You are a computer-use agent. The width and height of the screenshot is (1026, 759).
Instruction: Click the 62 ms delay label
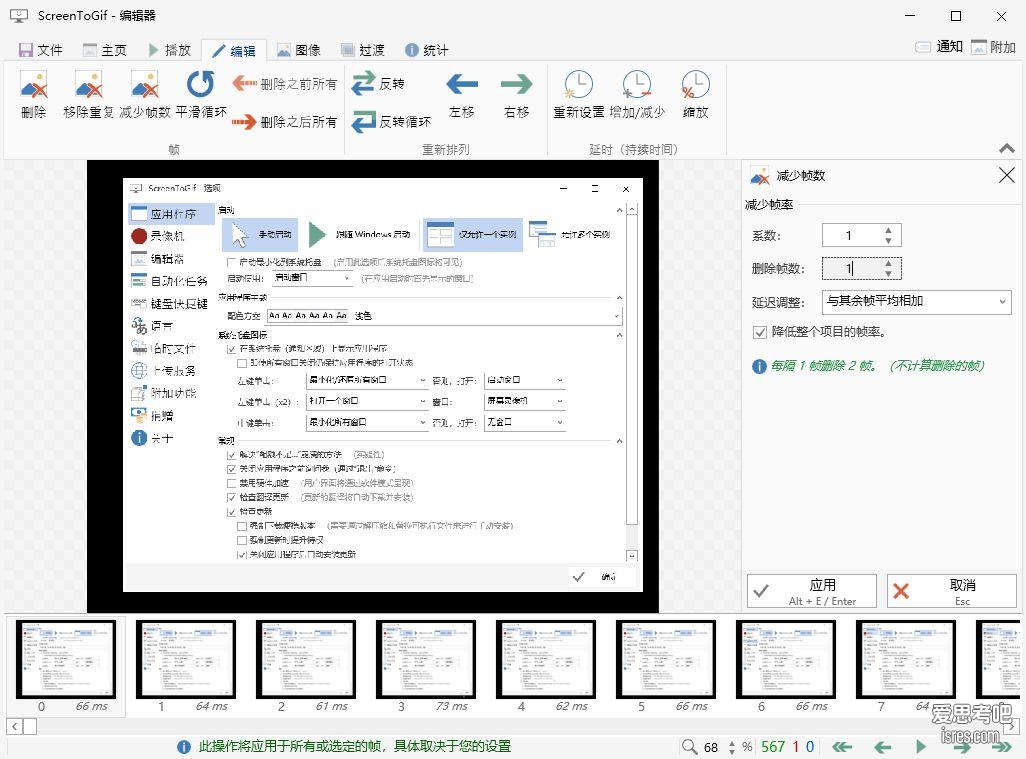(x=572, y=707)
